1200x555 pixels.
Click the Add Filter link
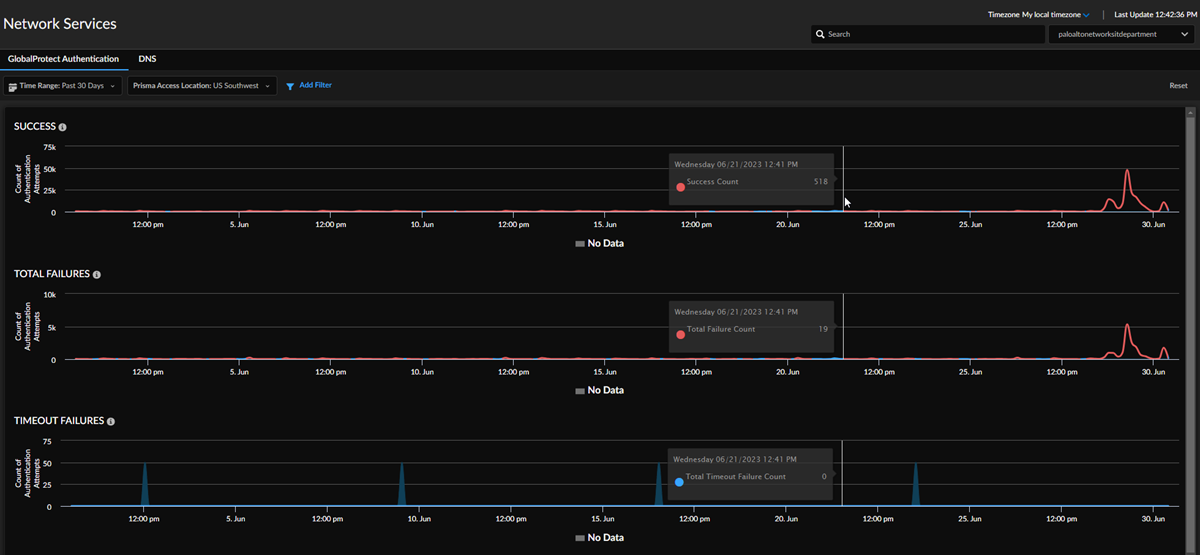pyautogui.click(x=315, y=86)
